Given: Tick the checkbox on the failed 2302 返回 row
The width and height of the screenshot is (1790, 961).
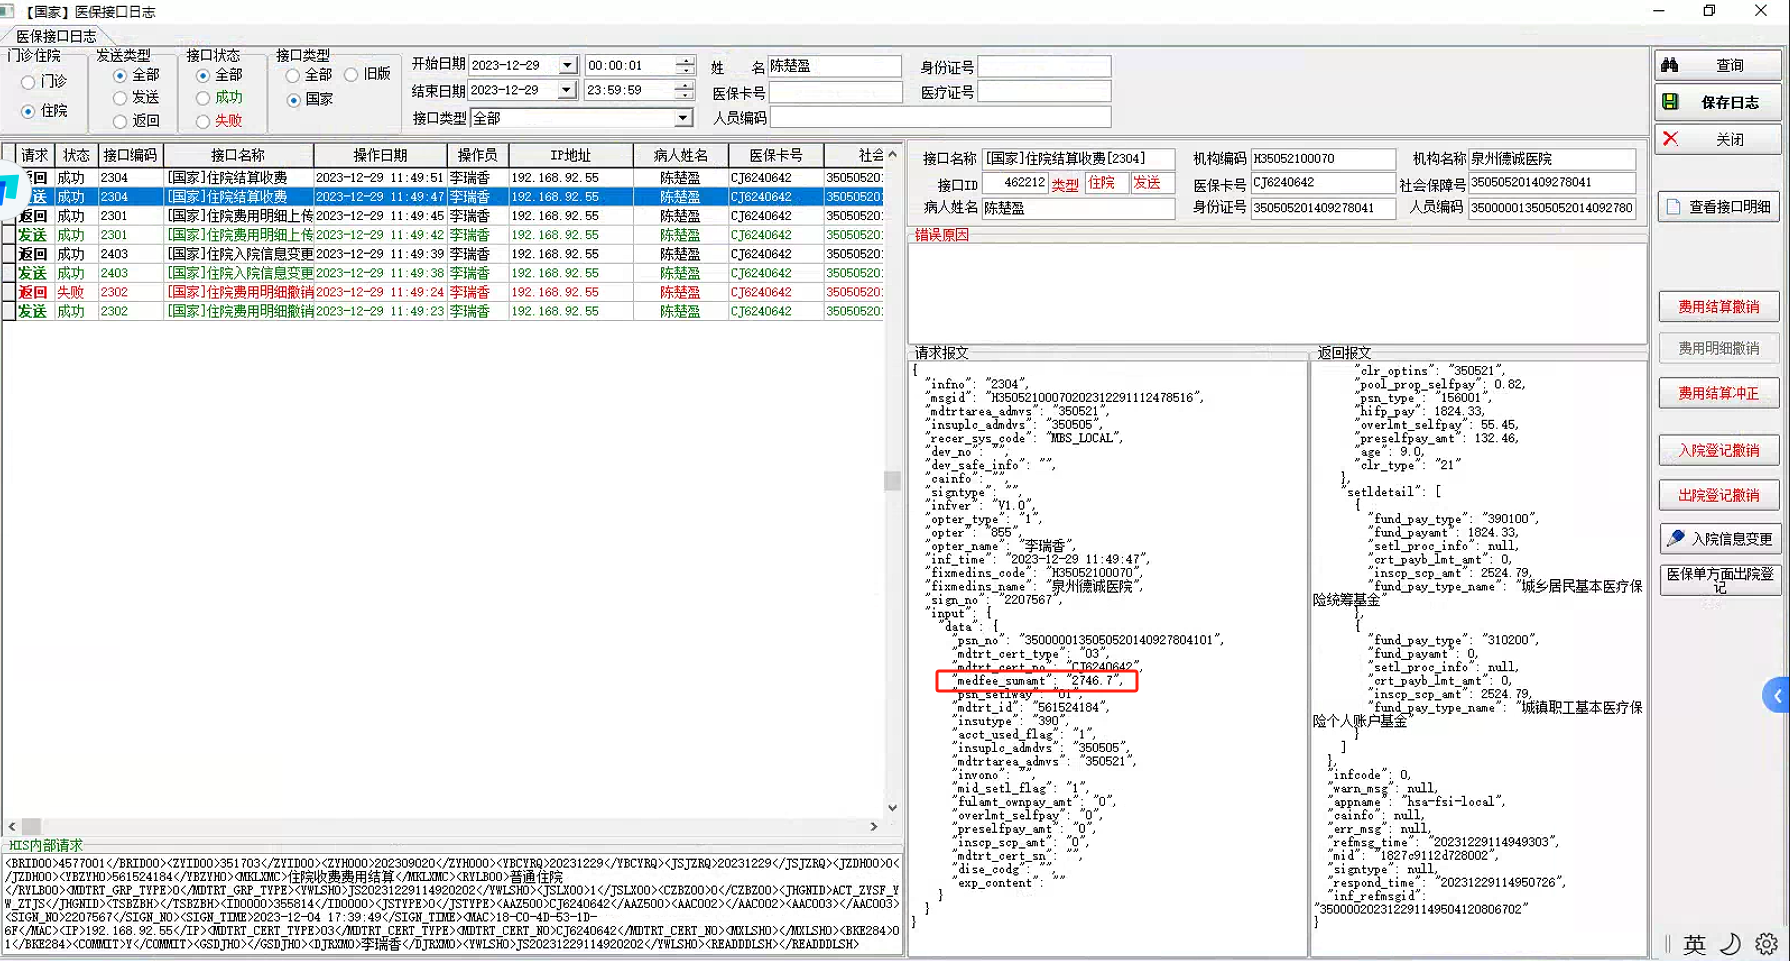Looking at the screenshot, I should (9, 292).
